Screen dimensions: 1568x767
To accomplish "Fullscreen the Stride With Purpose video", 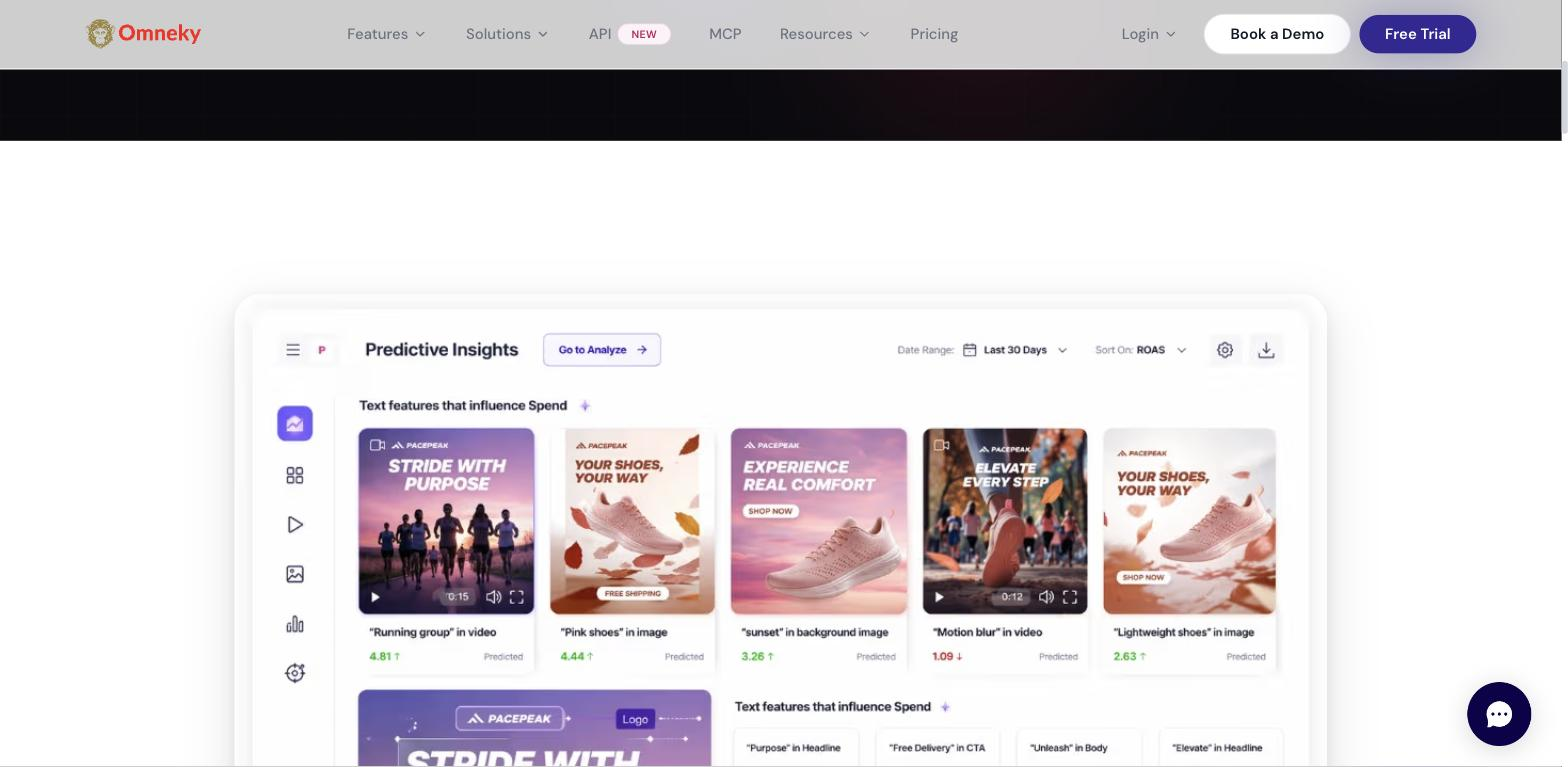I will coord(517,598).
